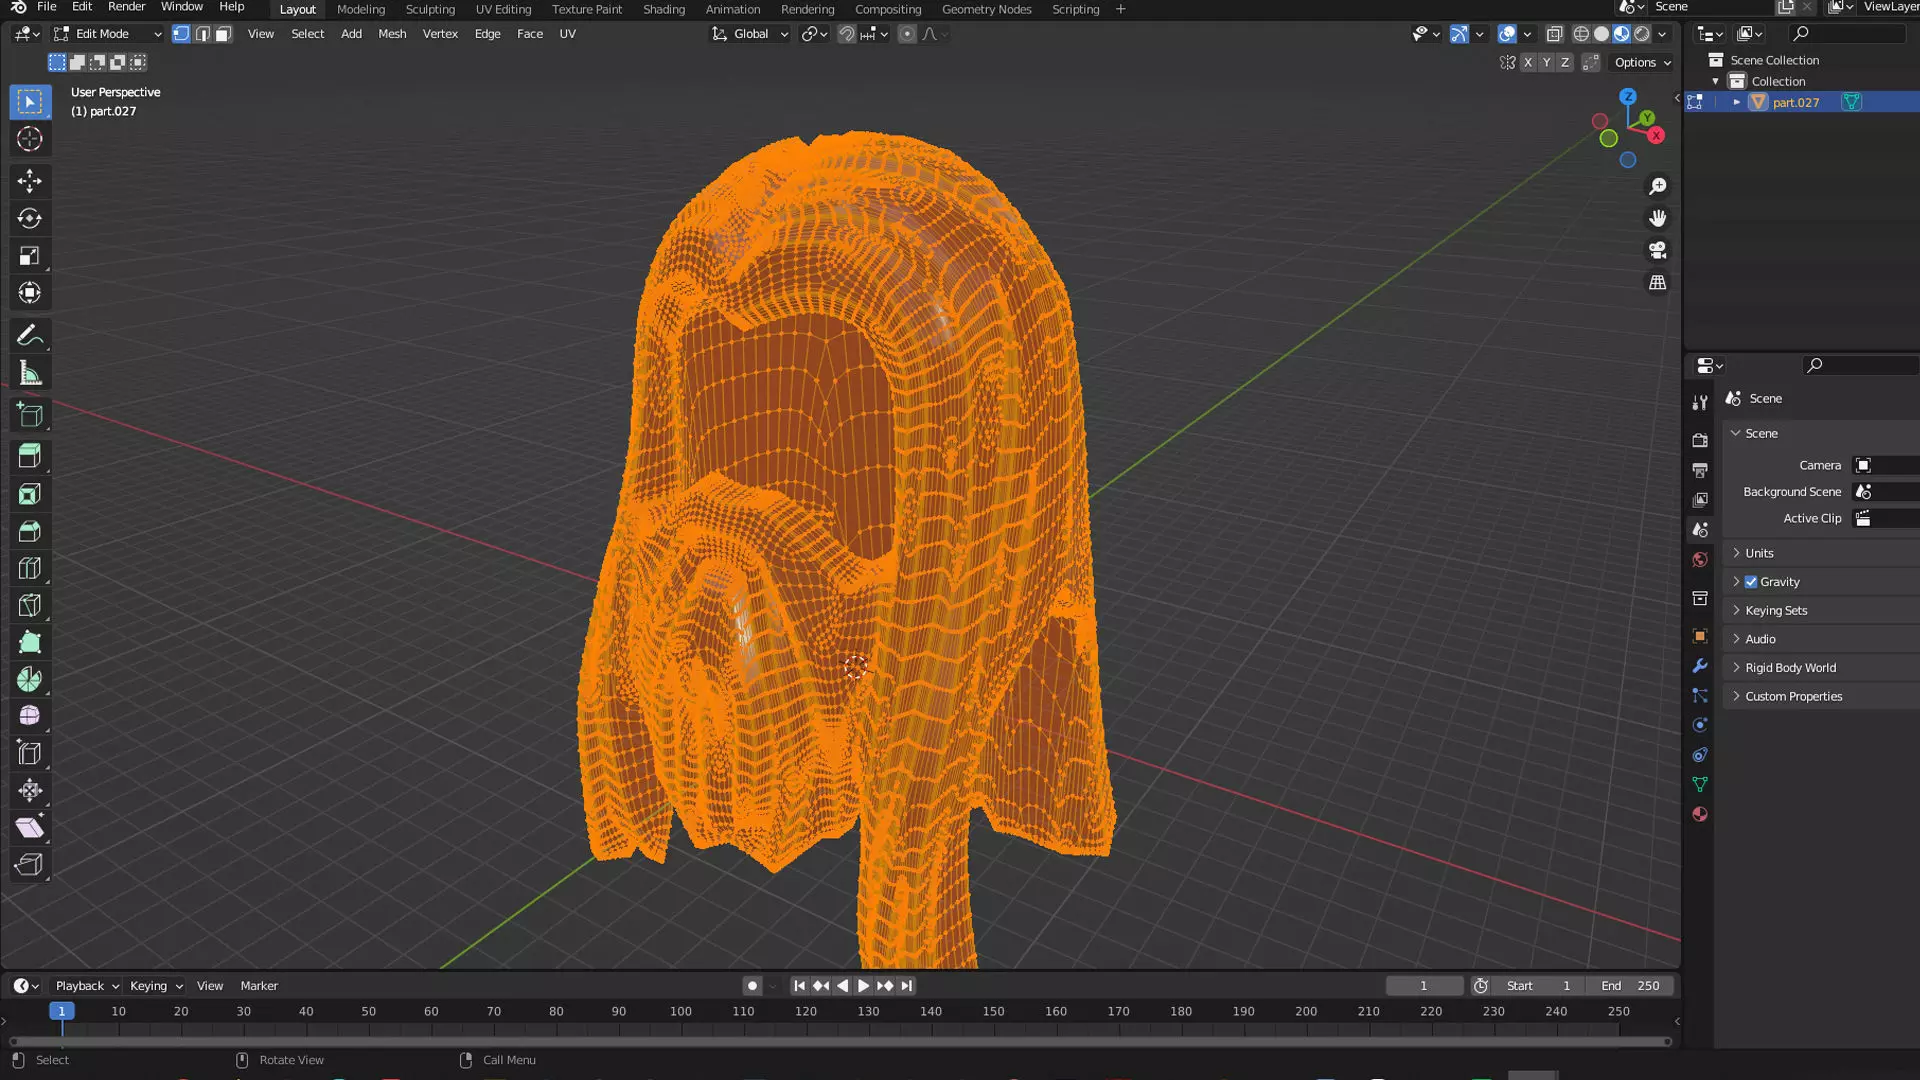Toggle proportional editing button
This screenshot has height=1080, width=1920.
coord(907,34)
